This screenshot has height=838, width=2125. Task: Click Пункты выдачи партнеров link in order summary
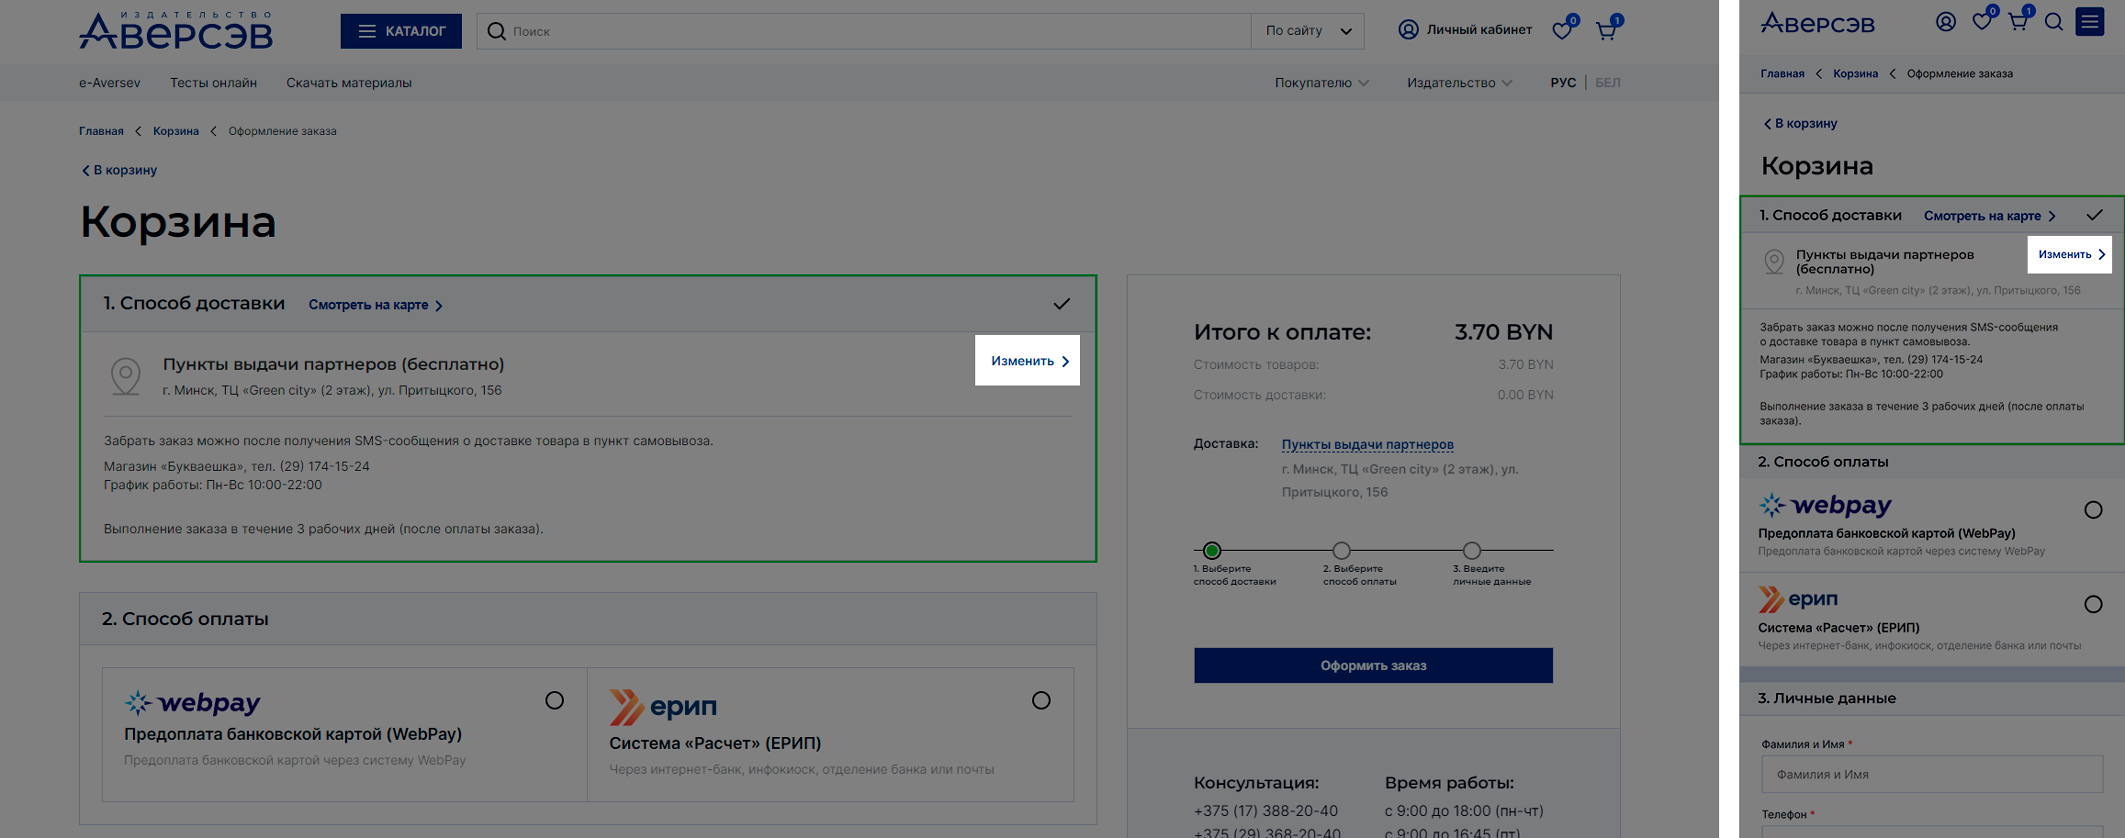tap(1367, 444)
